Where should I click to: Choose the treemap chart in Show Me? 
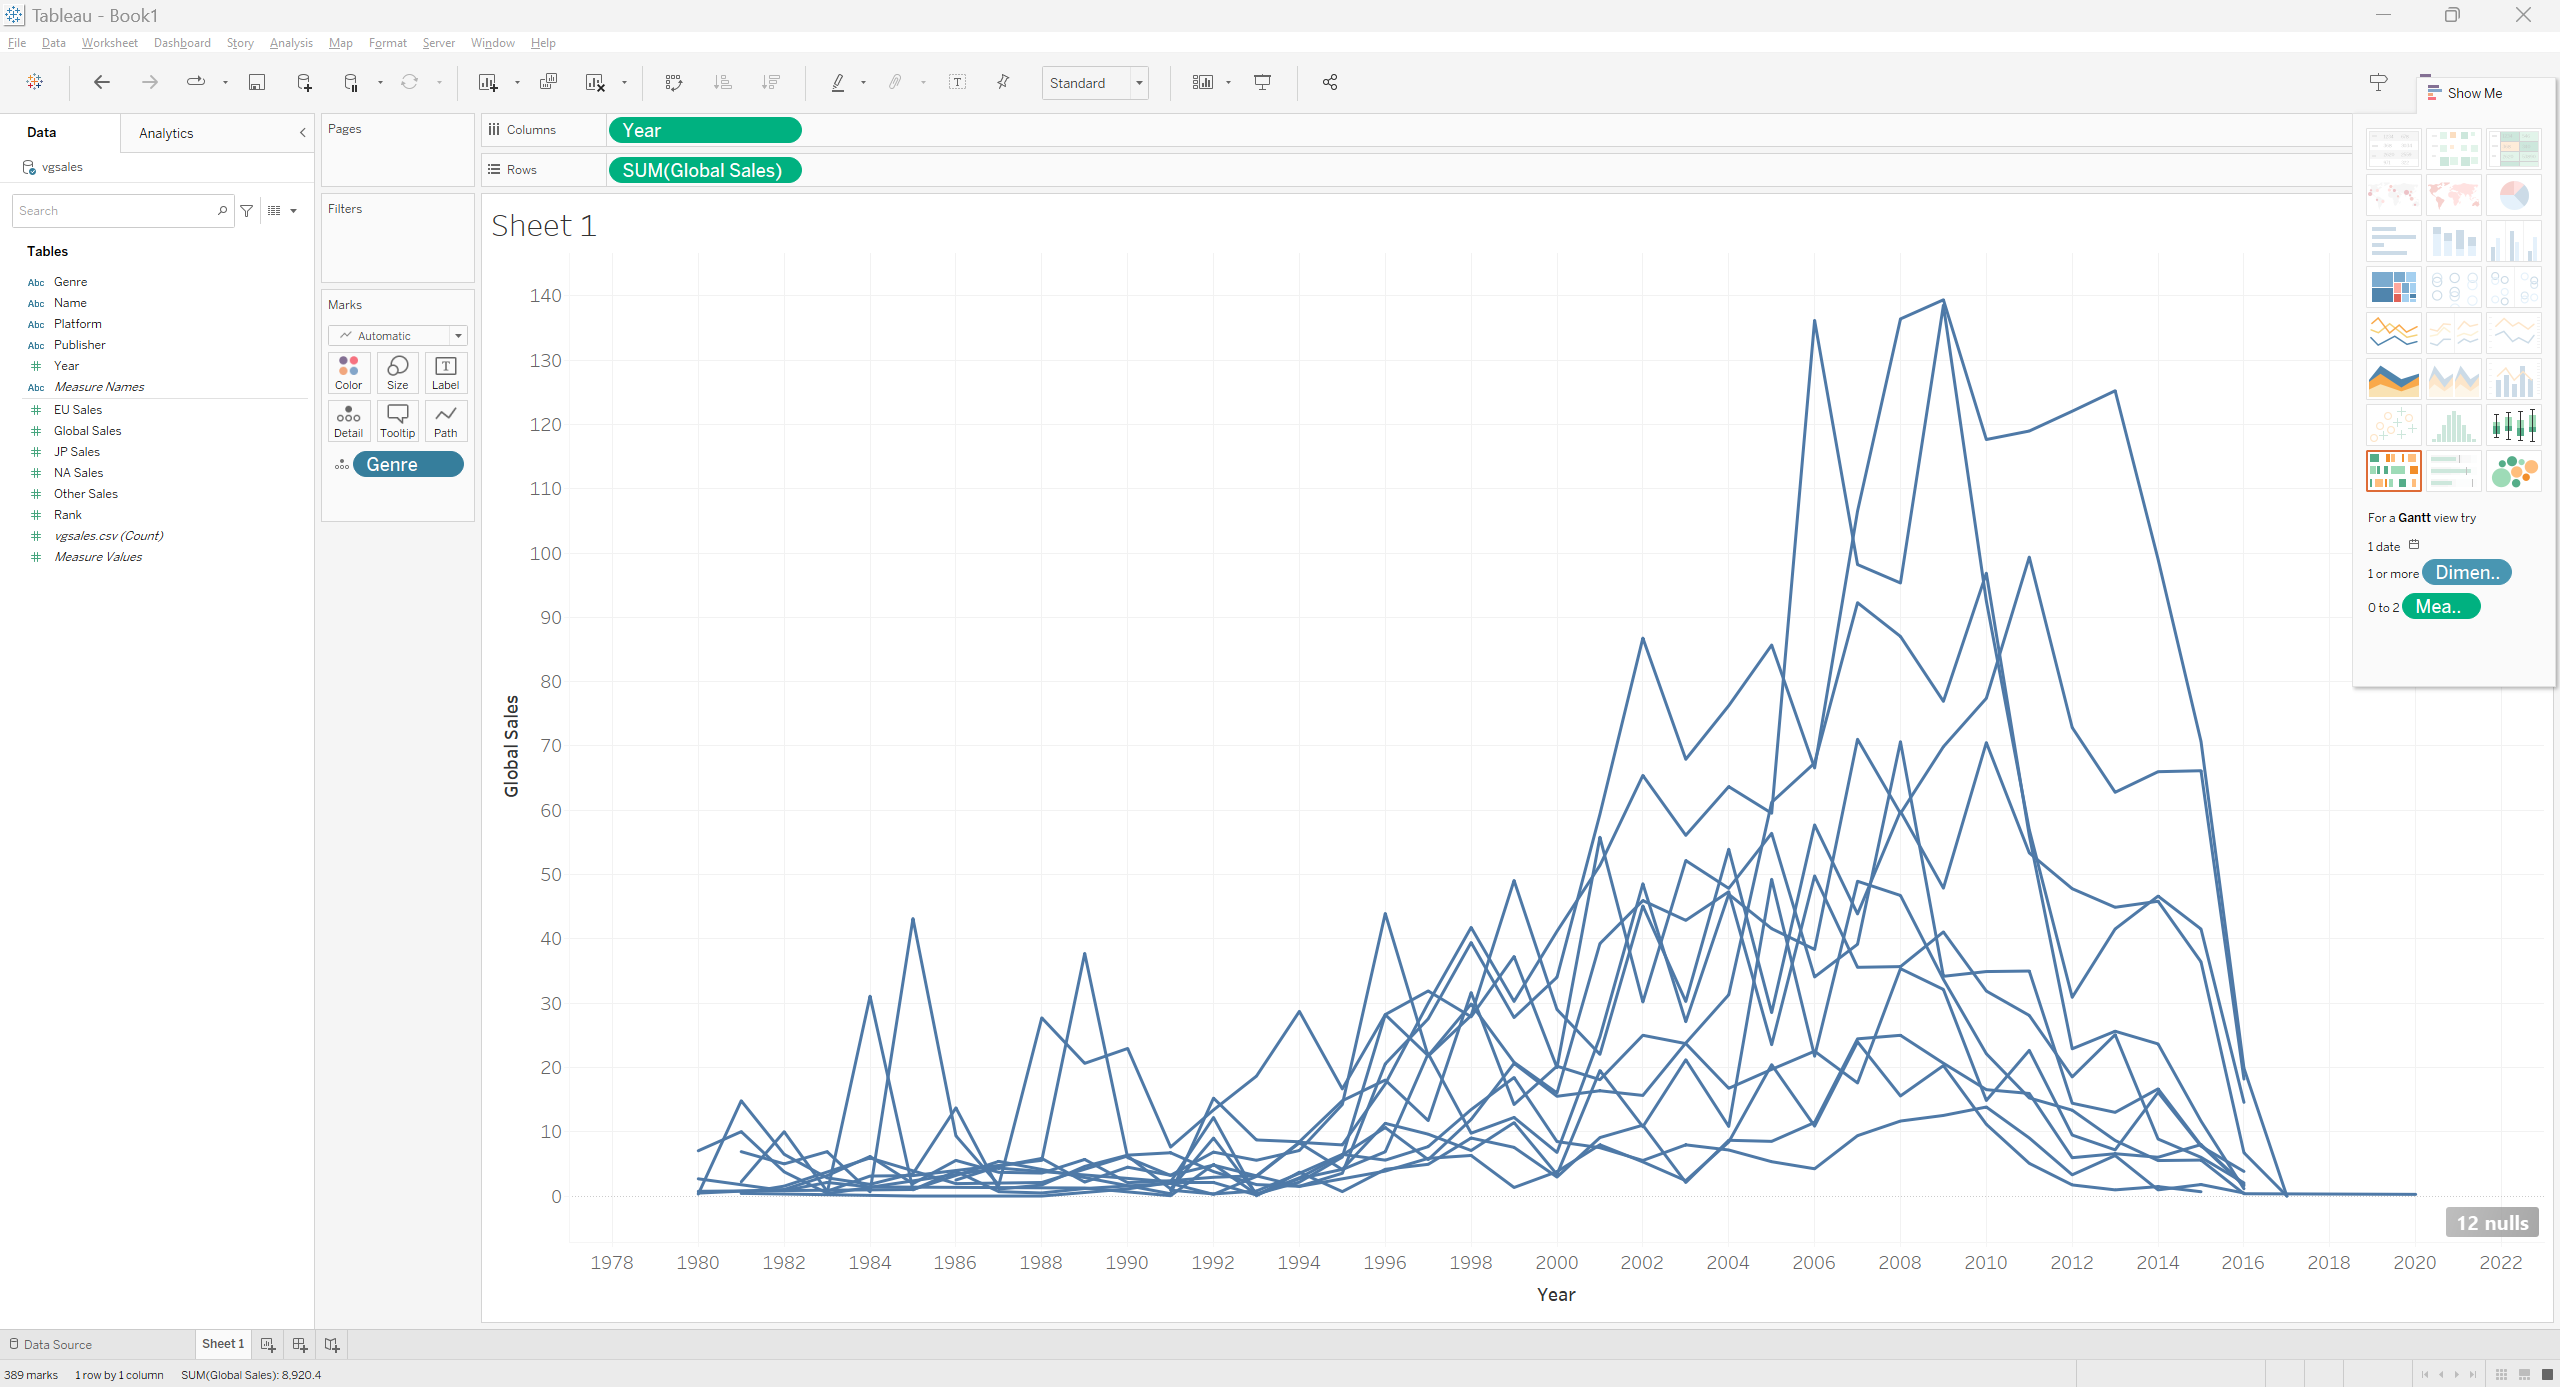pyautogui.click(x=2393, y=287)
